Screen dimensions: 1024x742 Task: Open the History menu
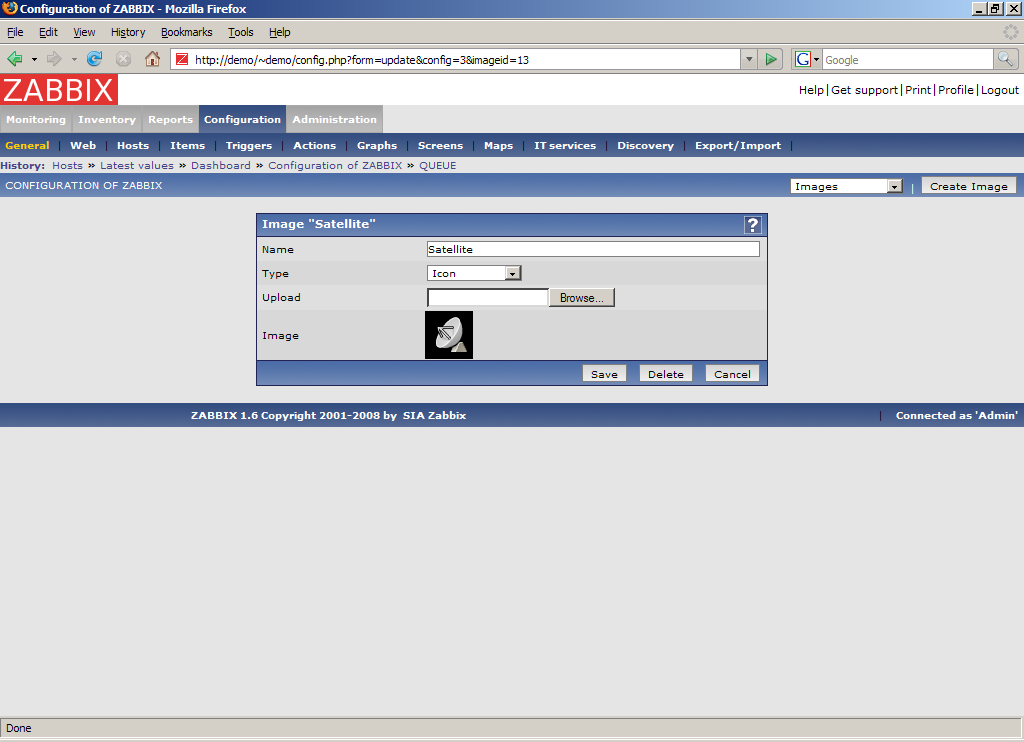(128, 32)
